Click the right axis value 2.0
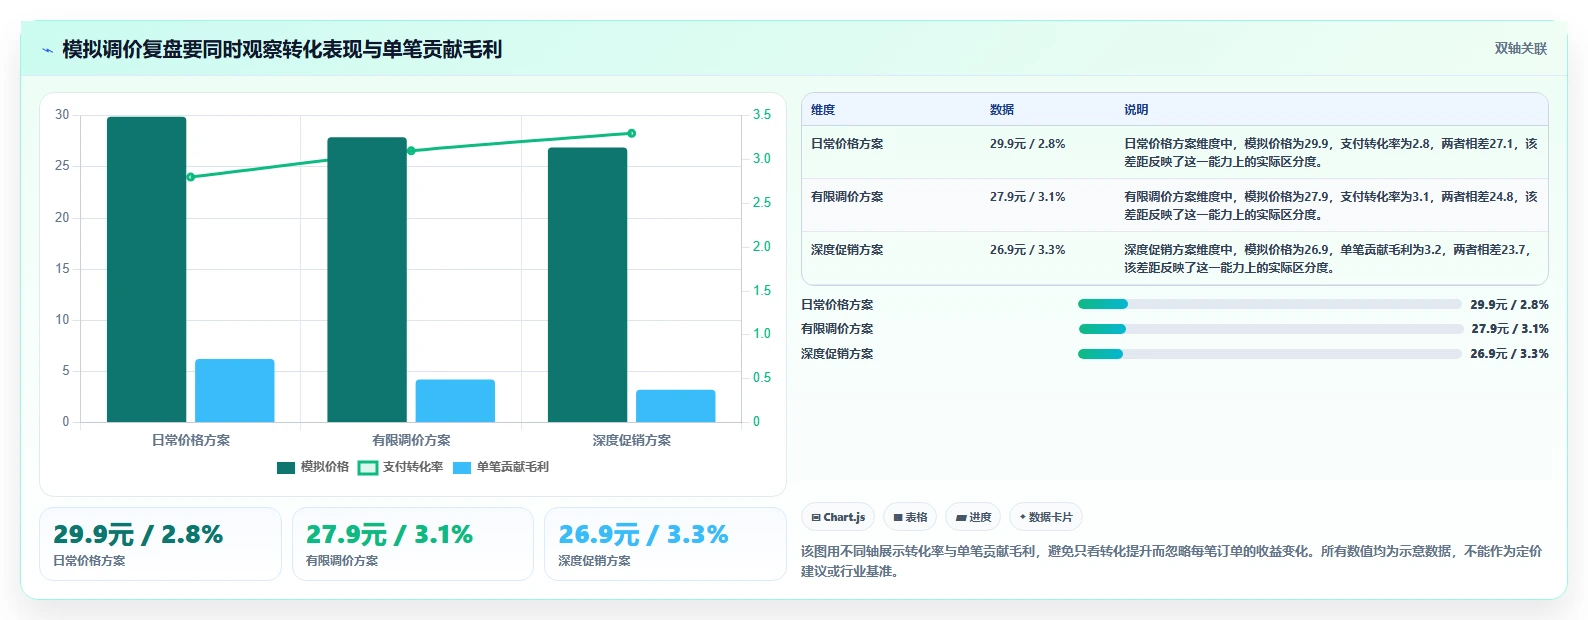The width and height of the screenshot is (1588, 620). 762,247
